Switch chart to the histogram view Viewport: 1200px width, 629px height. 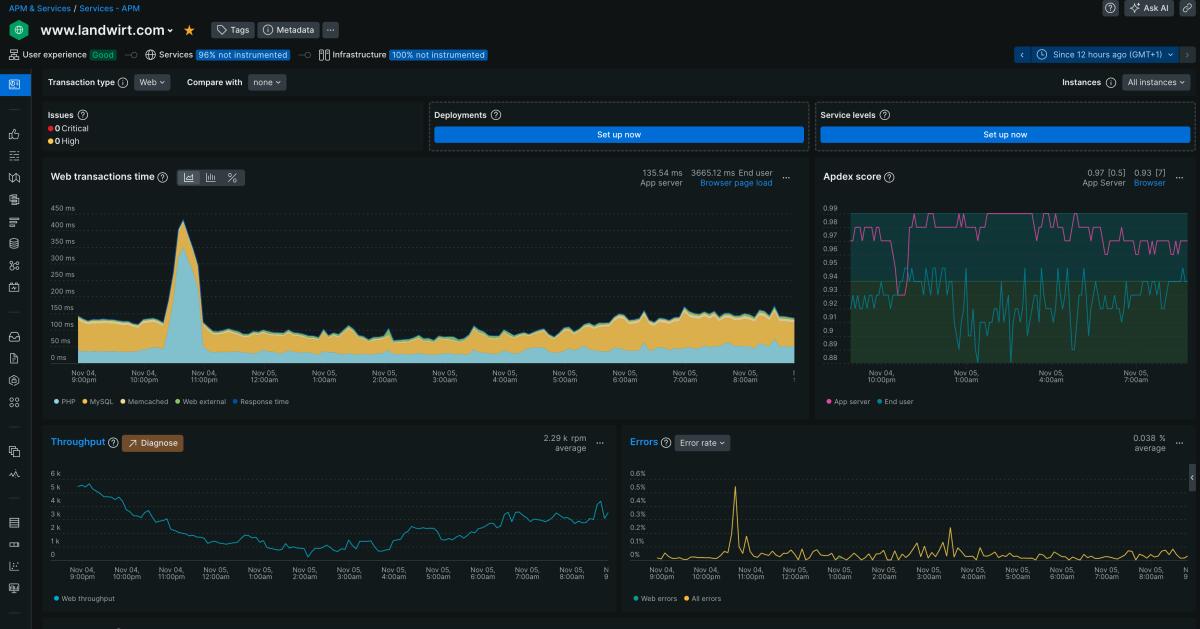point(211,178)
